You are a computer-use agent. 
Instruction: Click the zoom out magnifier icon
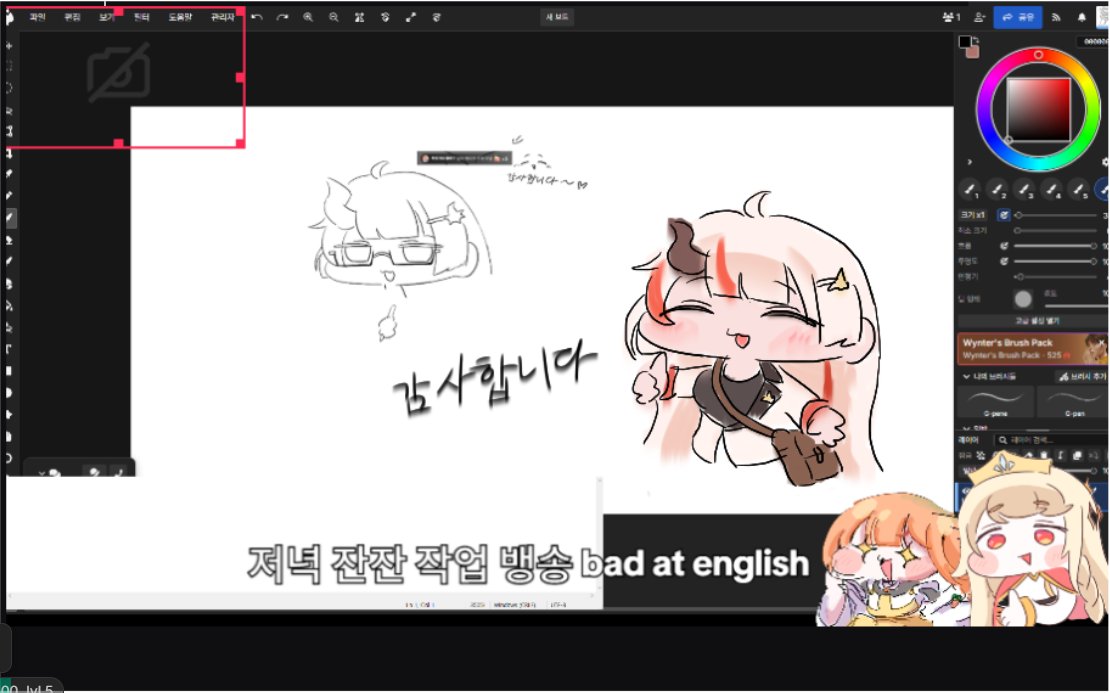tap(333, 17)
